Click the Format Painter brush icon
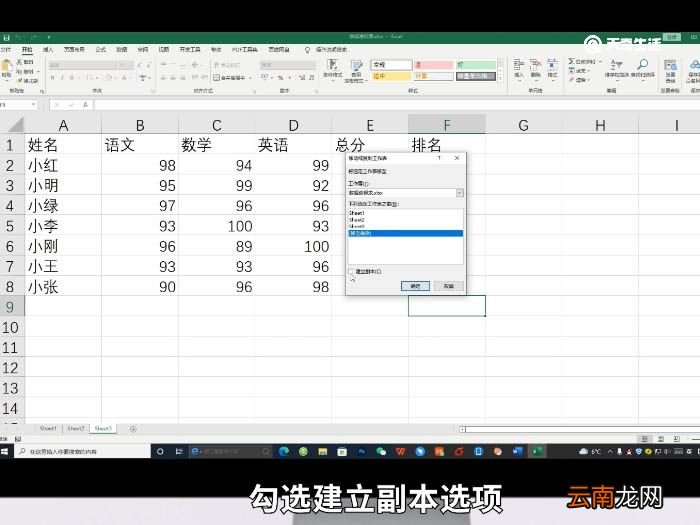The height and width of the screenshot is (525, 700). click(x=20, y=81)
